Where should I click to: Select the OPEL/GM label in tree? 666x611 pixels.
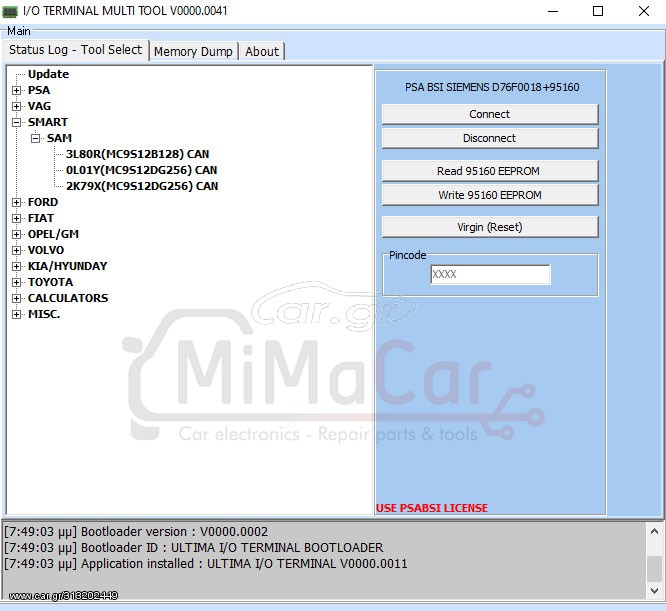[x=54, y=234]
